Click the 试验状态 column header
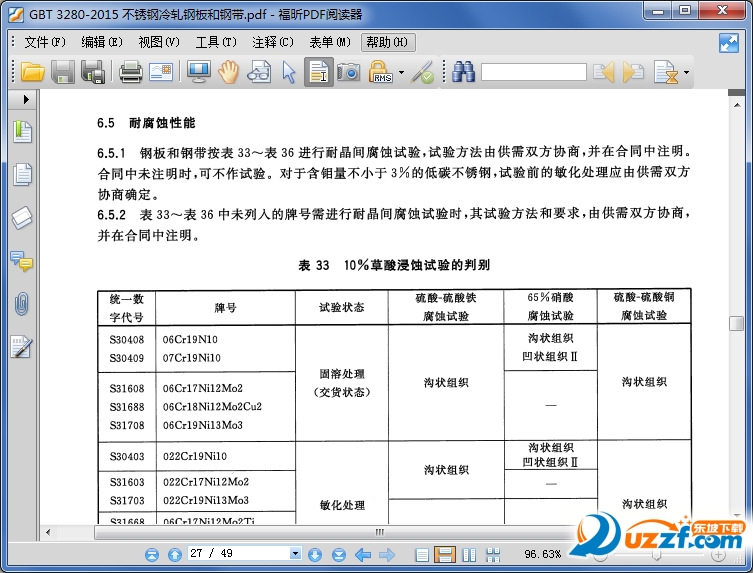Viewport: 753px width, 573px height. click(342, 307)
